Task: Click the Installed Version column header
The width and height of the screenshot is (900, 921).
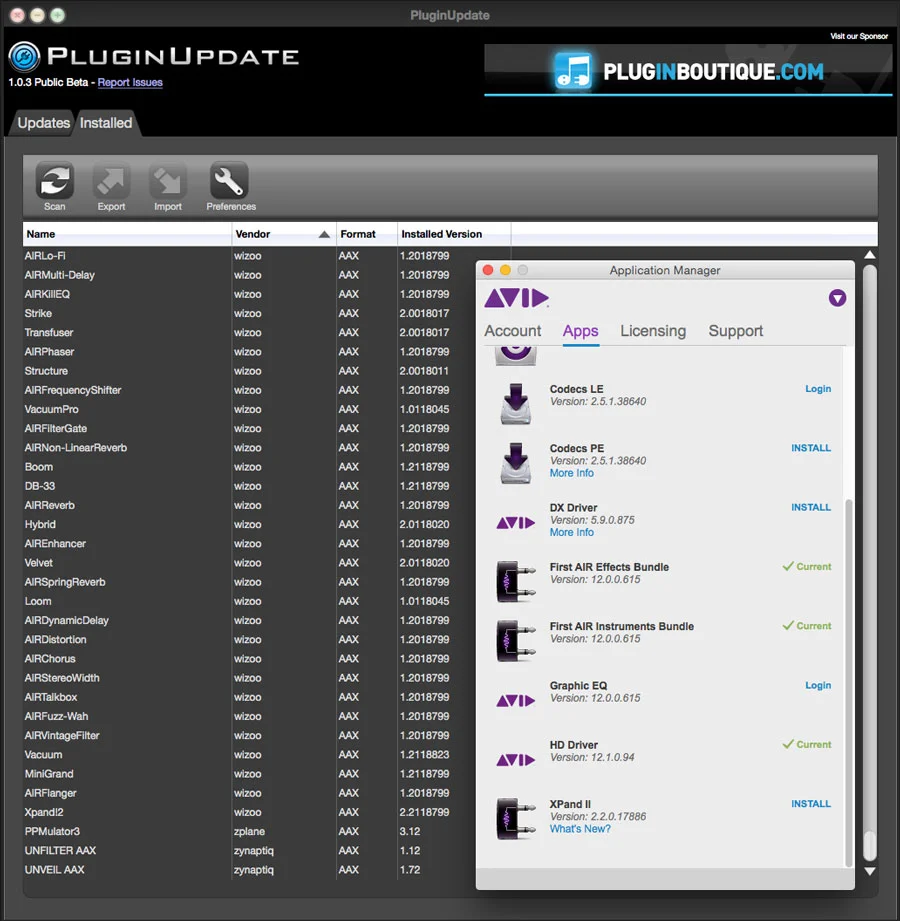Action: coord(454,234)
